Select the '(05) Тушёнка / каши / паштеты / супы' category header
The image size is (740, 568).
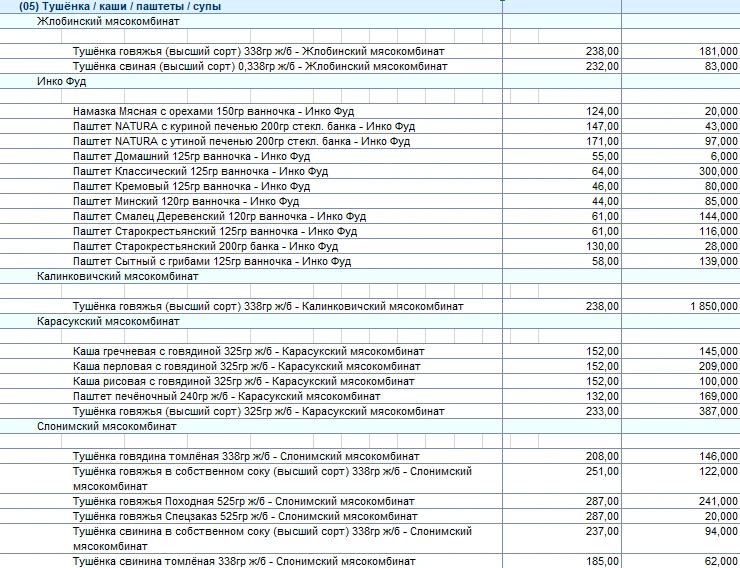coord(120,6)
